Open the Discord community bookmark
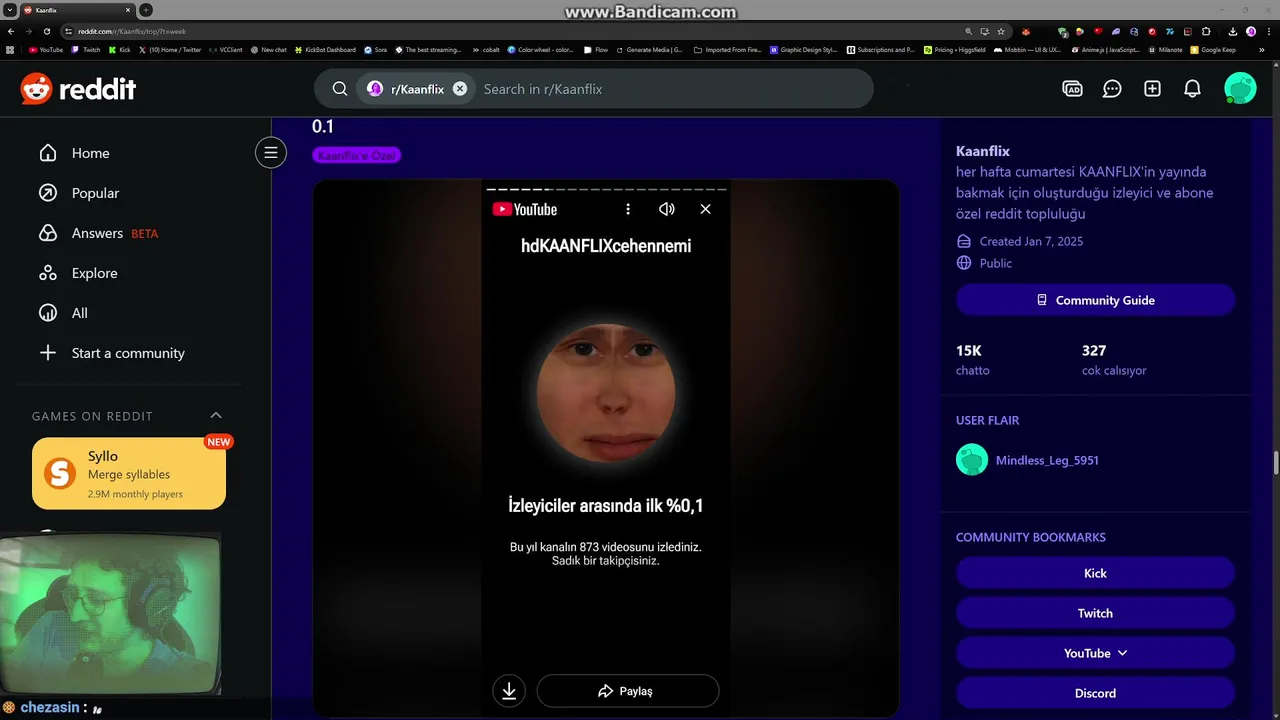This screenshot has width=1280, height=720. tap(1095, 693)
